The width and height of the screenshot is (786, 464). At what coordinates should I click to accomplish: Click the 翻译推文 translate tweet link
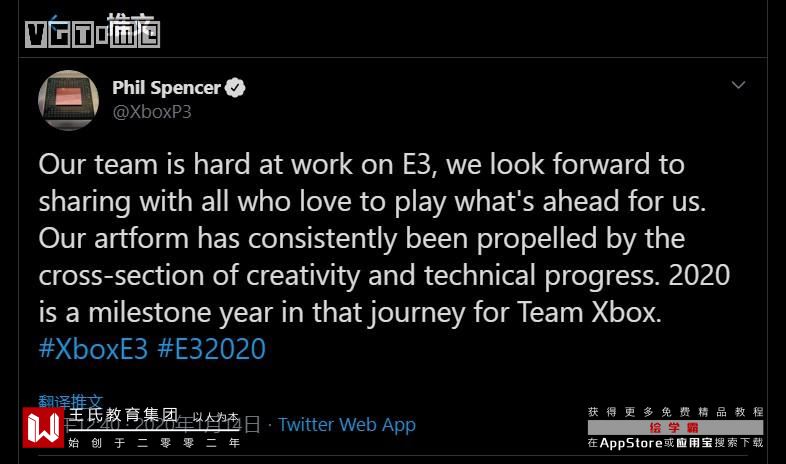click(70, 401)
